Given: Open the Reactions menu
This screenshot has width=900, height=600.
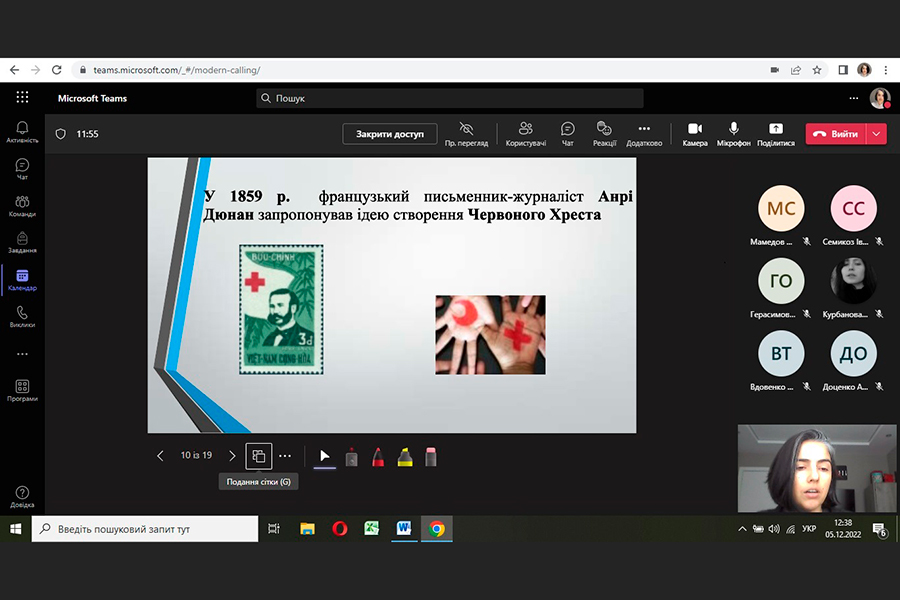Looking at the screenshot, I should (x=604, y=133).
